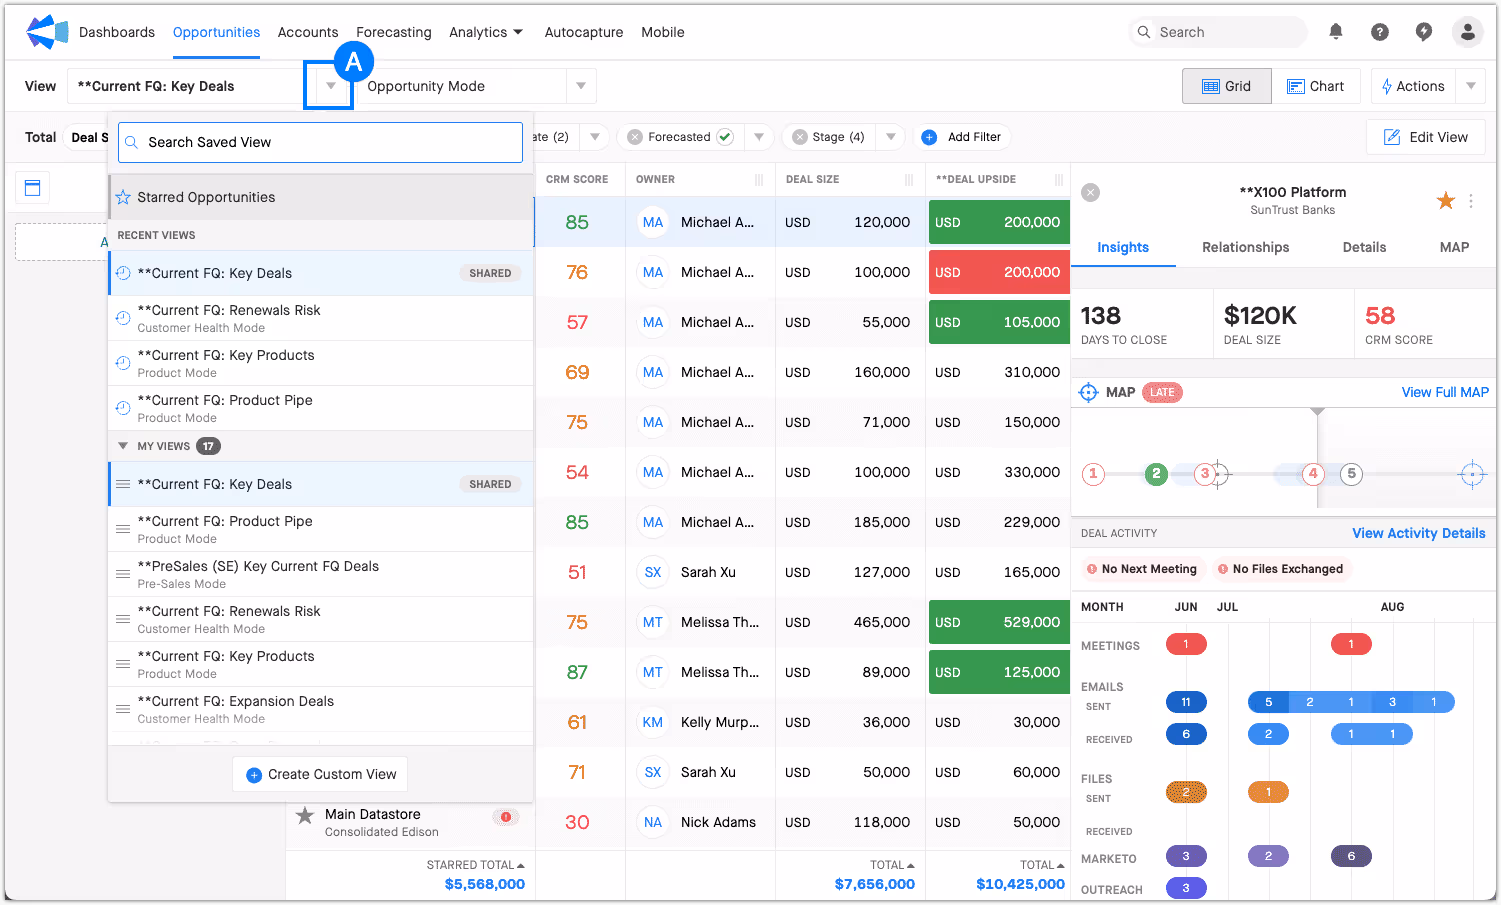The image size is (1501, 905).
Task: Collapse the My Views section
Action: [123, 446]
